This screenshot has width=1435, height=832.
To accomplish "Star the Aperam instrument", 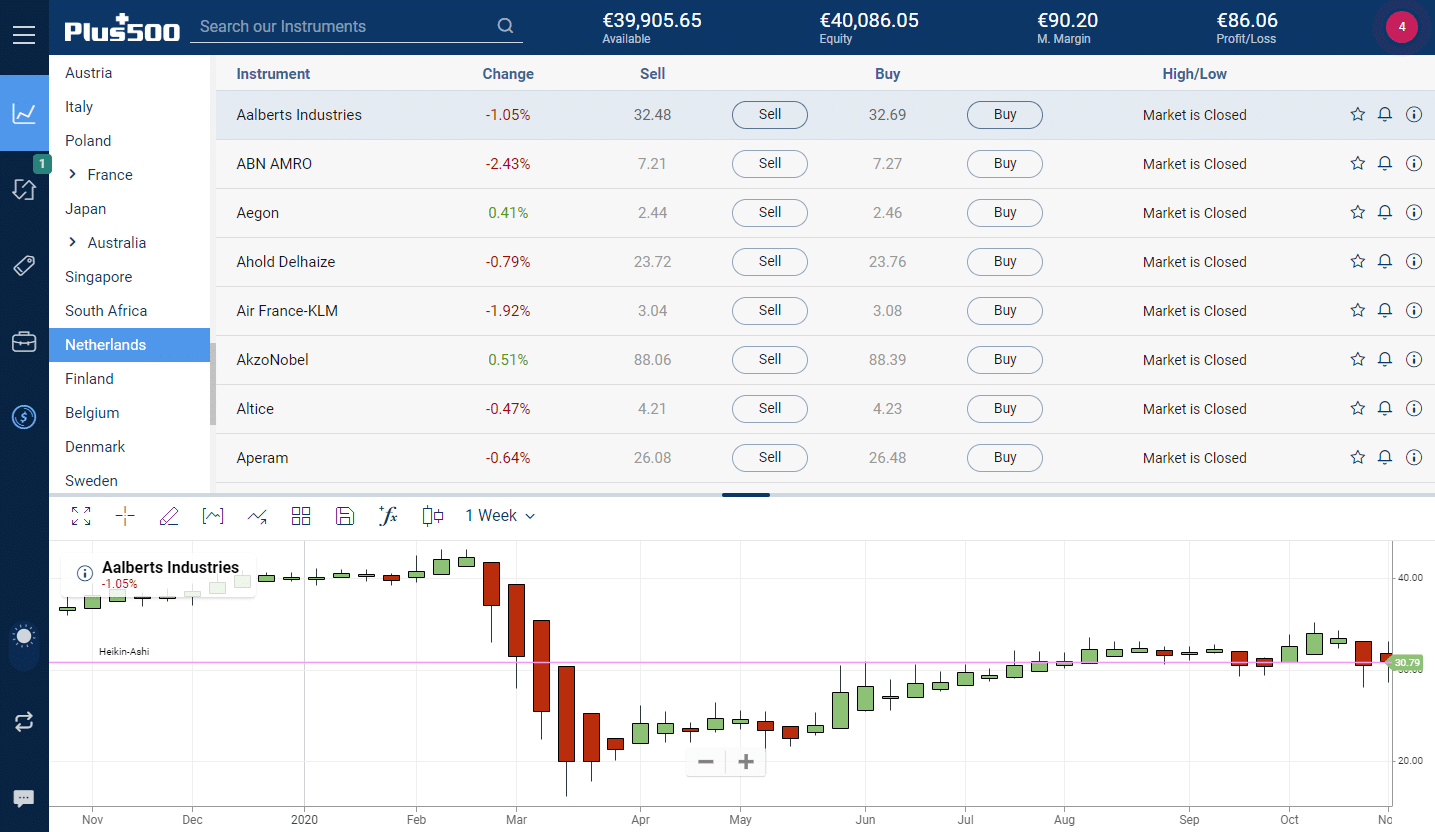I will [x=1358, y=457].
